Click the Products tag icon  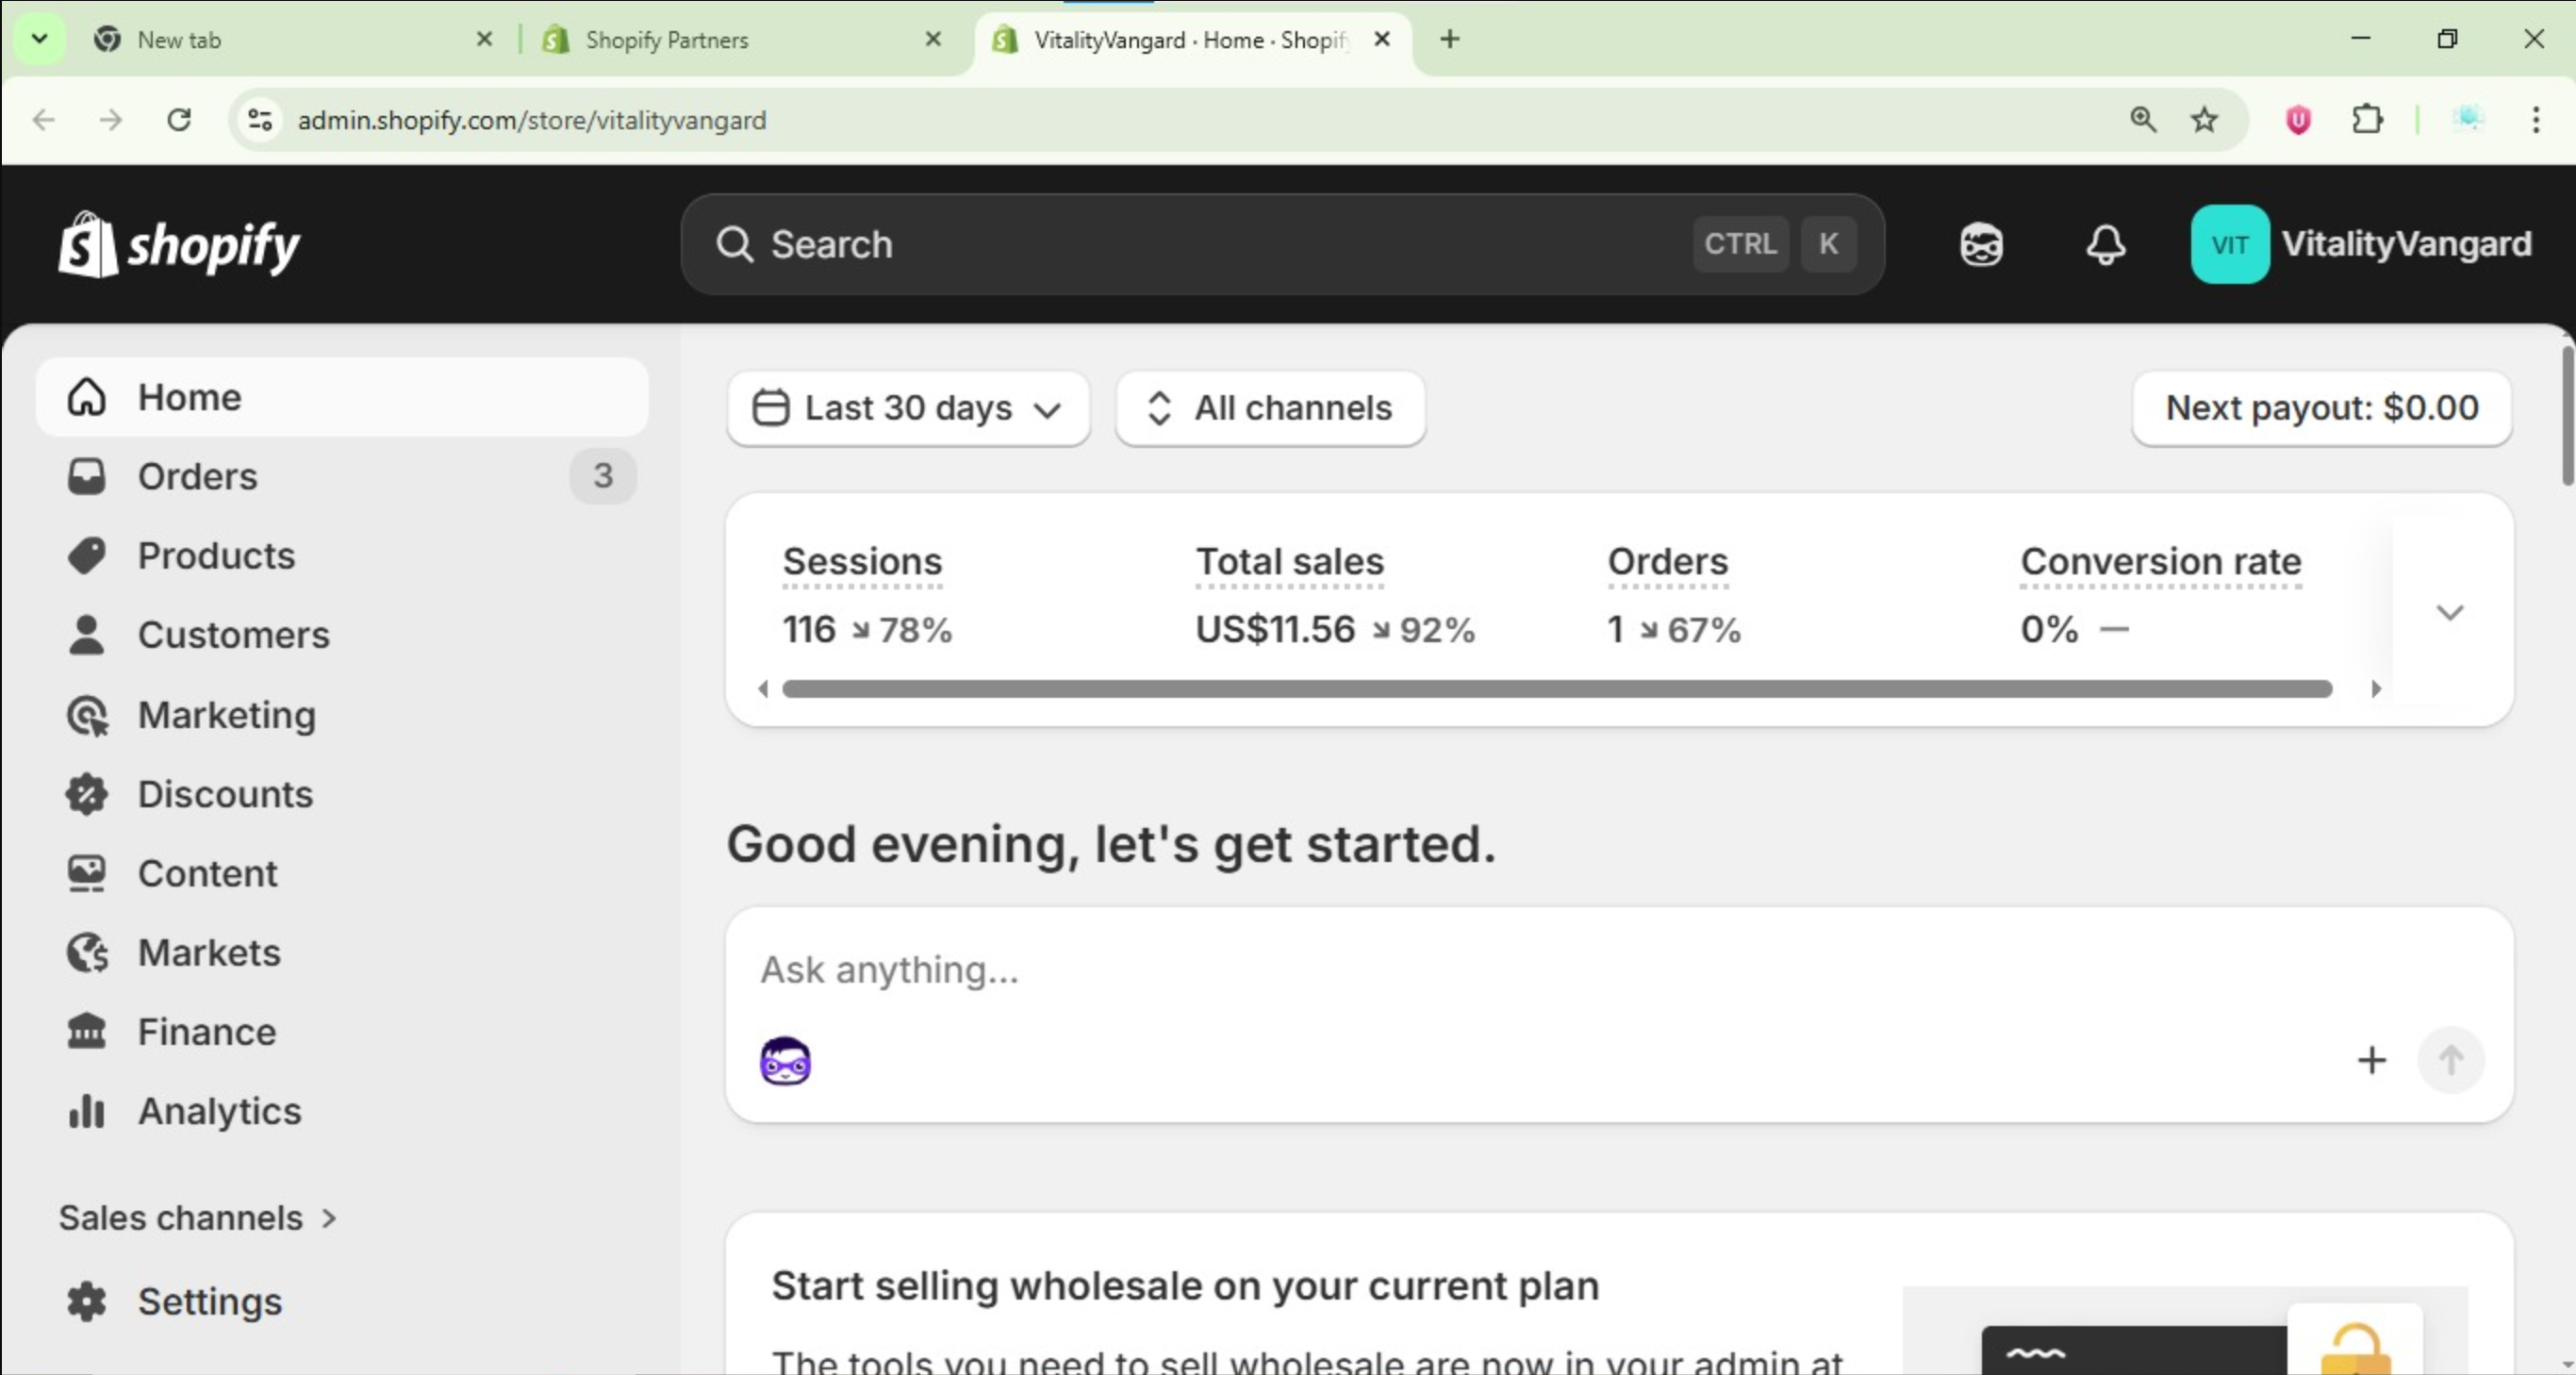(87, 555)
